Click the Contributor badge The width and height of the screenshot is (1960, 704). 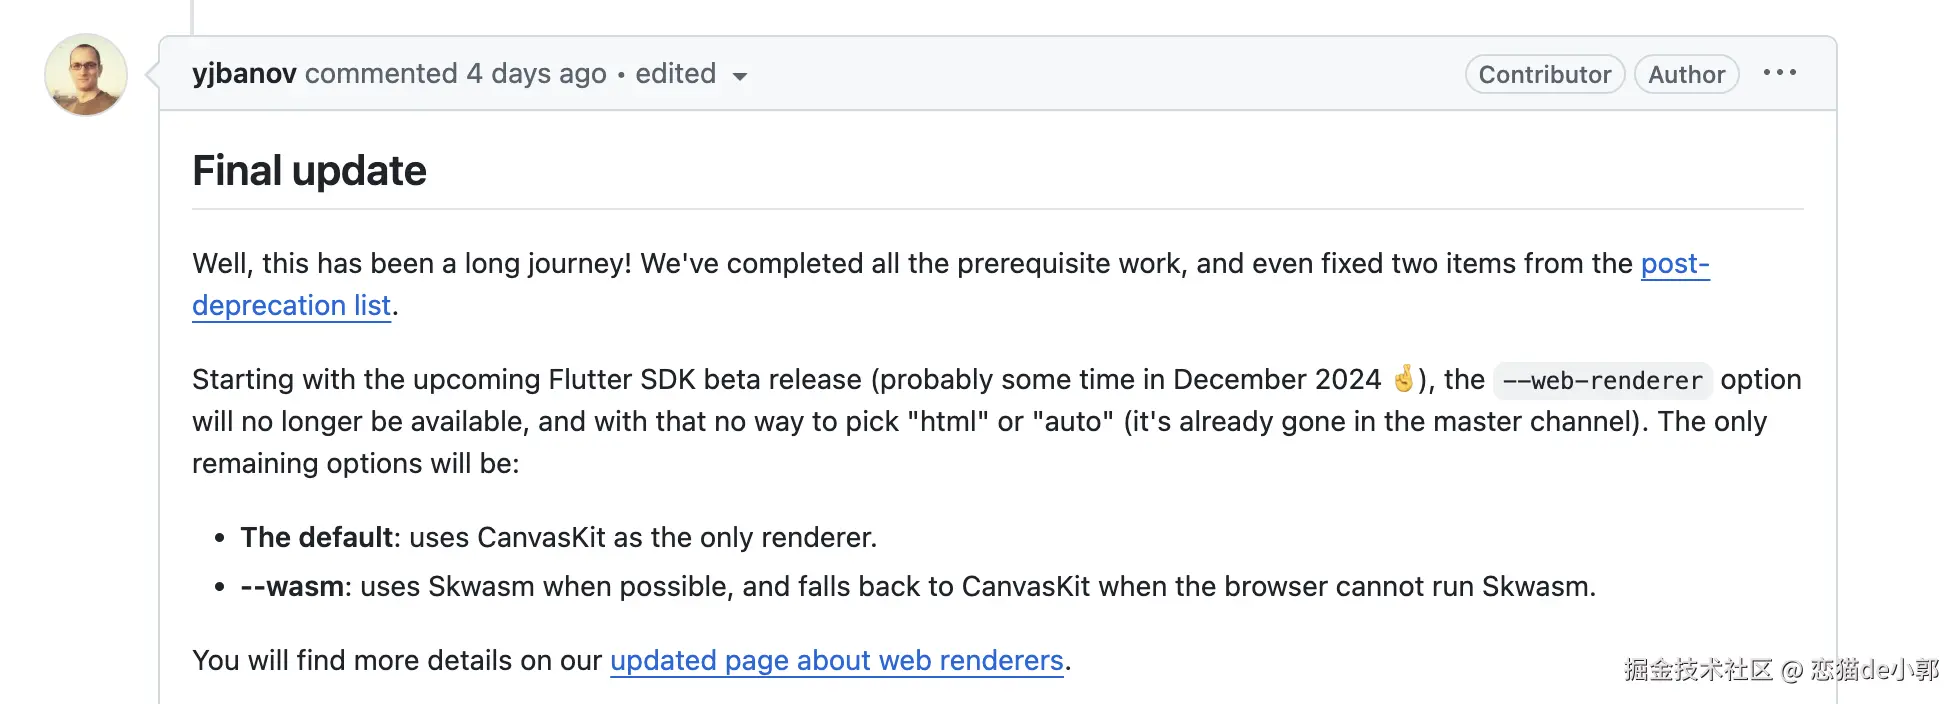1544,75
